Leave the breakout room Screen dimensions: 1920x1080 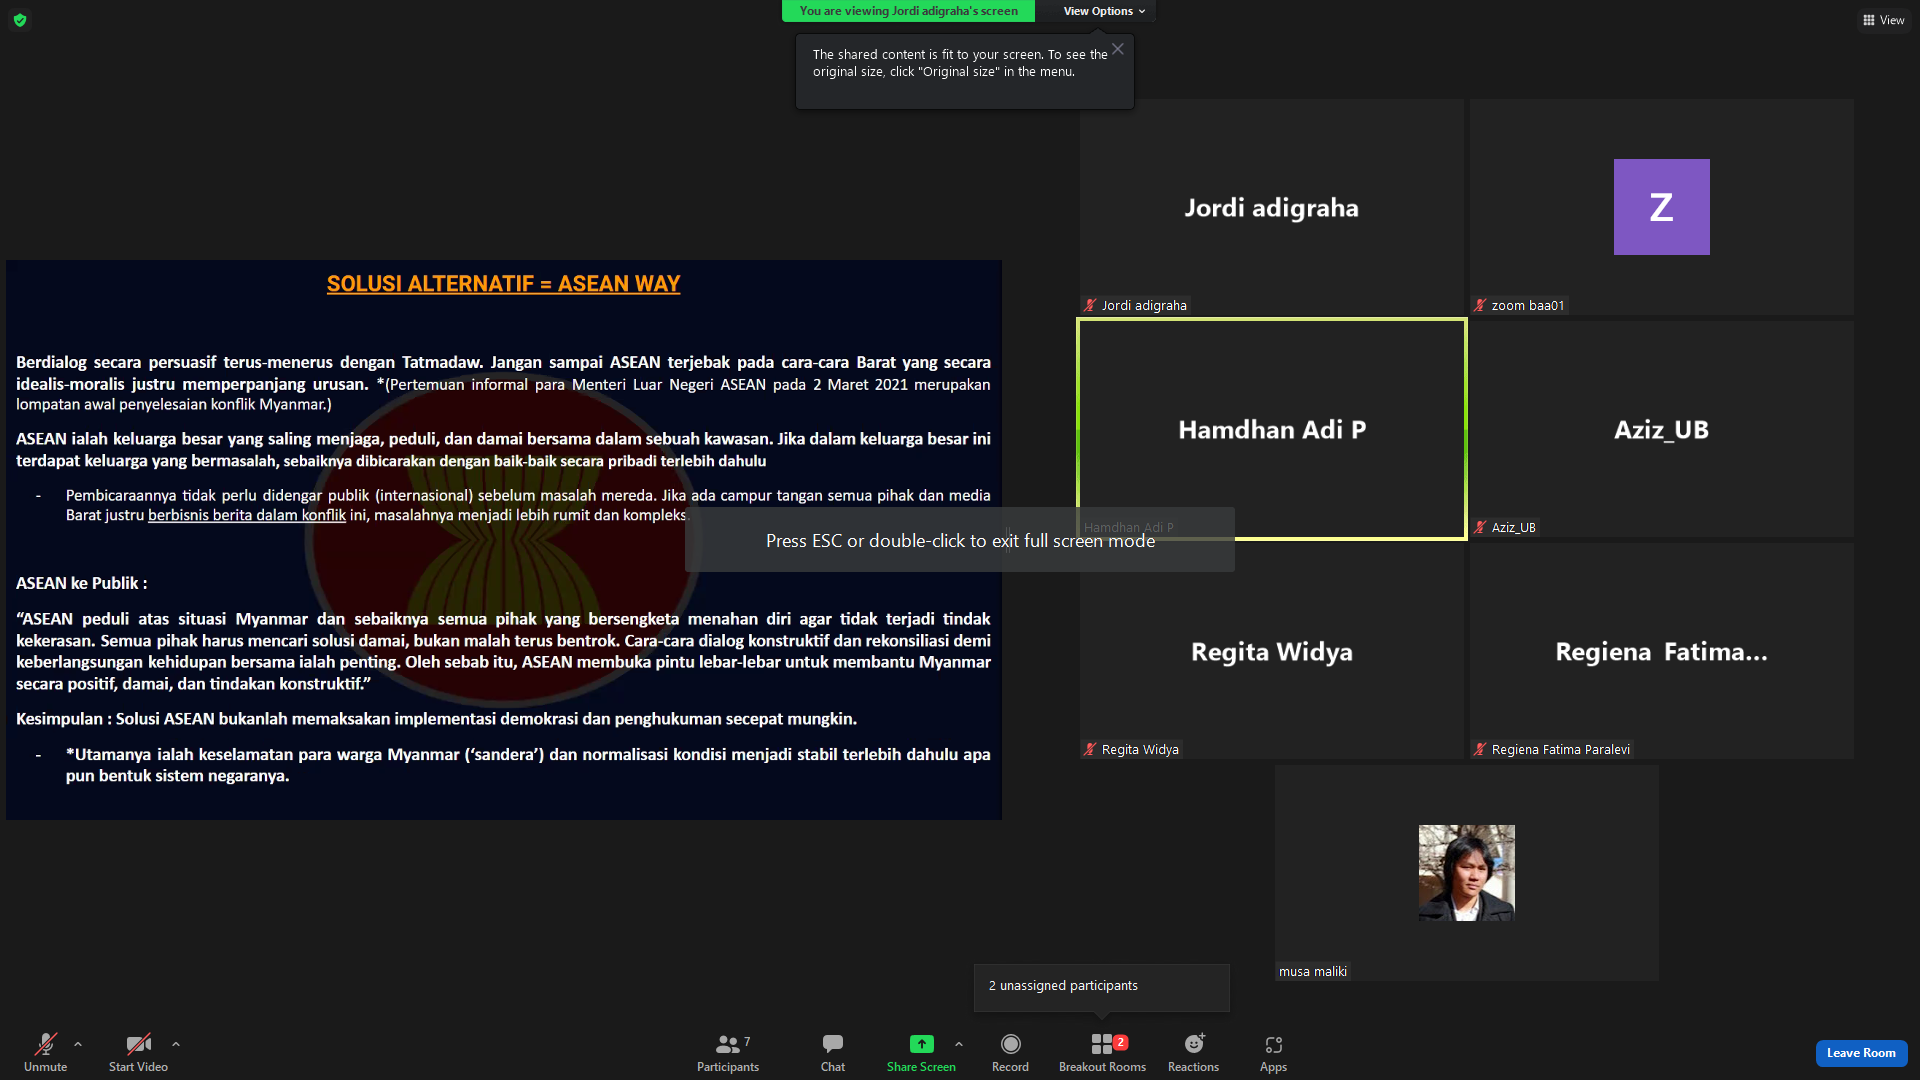pos(1861,1053)
